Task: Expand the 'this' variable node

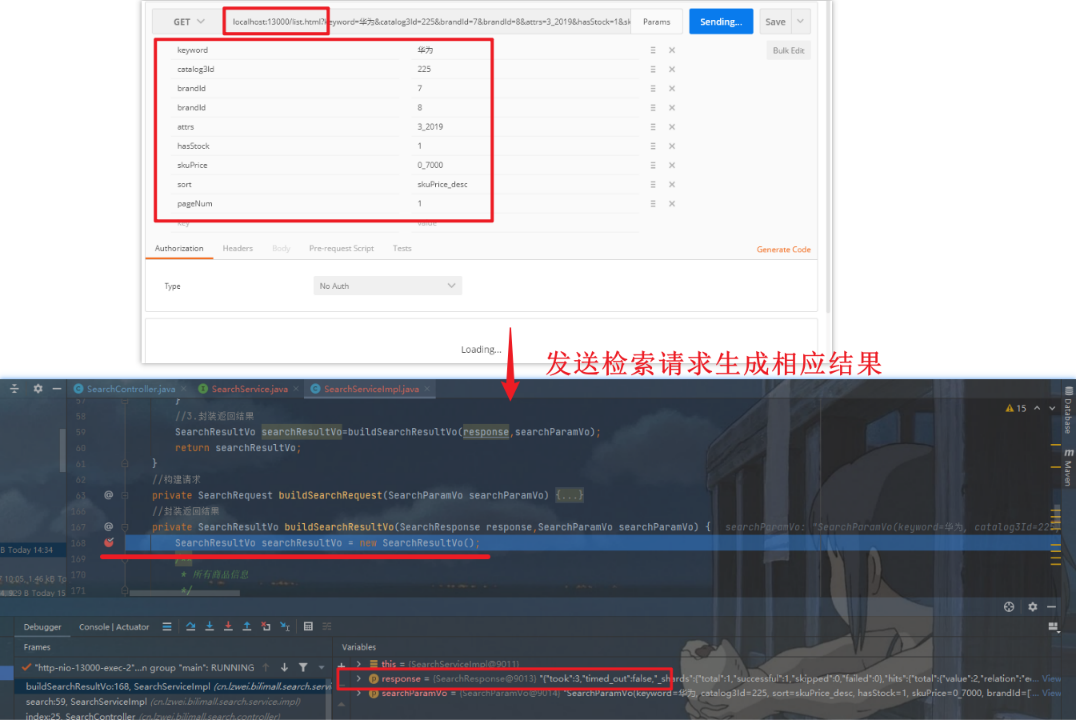Action: tap(359, 664)
